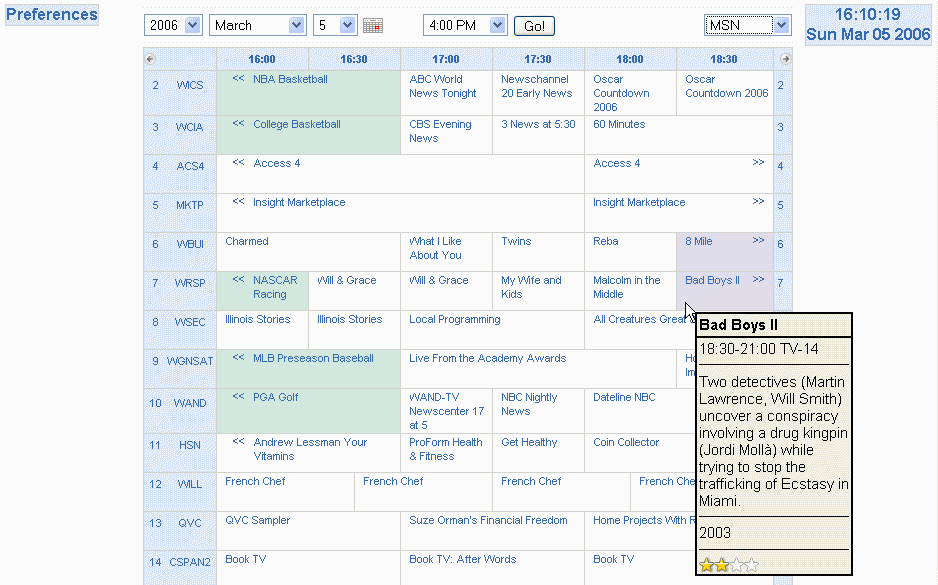Click the 16:10:19 clock display
The height and width of the screenshot is (585, 938).
(867, 14)
